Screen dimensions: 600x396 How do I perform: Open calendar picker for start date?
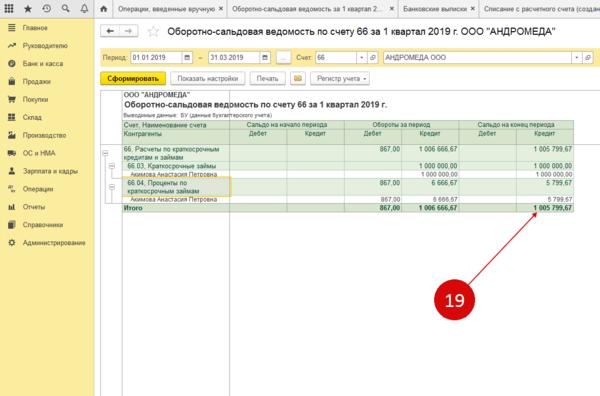(187, 58)
